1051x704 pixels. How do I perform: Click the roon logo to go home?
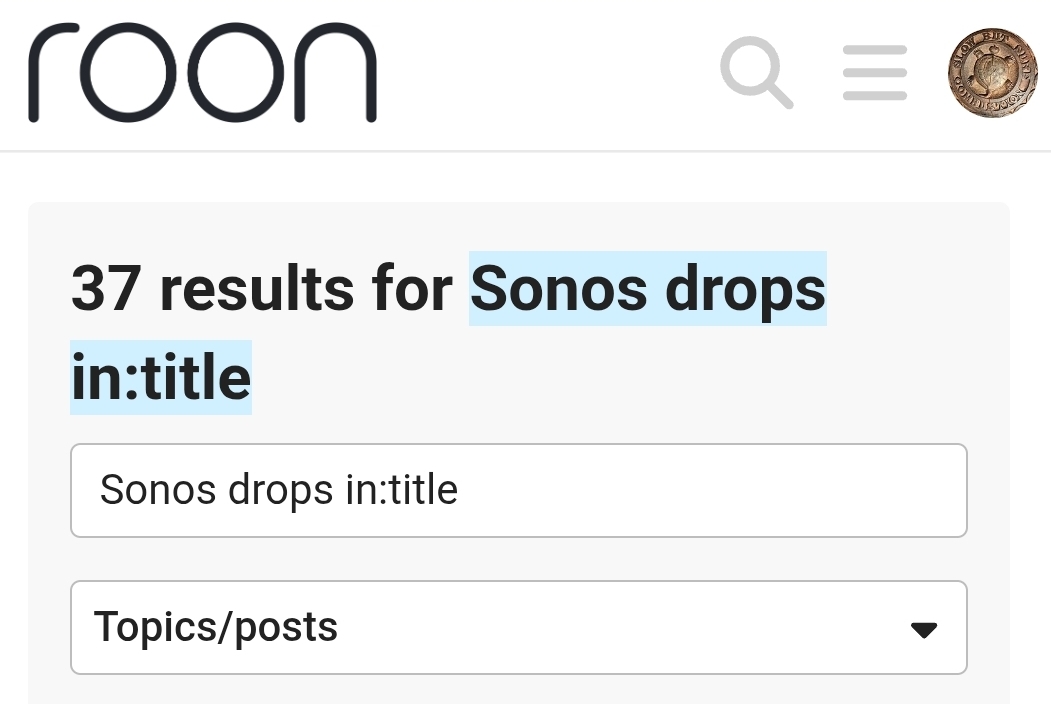202,73
